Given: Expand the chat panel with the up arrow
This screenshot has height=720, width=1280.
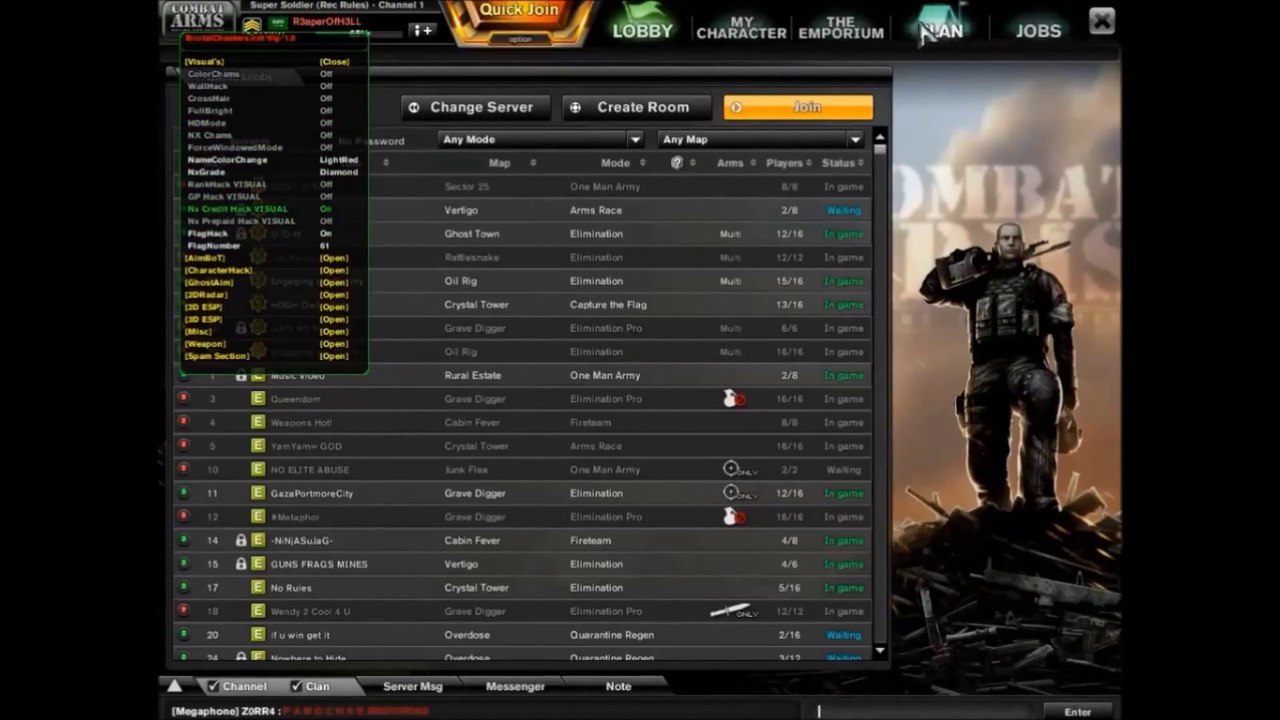Looking at the screenshot, I should point(174,686).
